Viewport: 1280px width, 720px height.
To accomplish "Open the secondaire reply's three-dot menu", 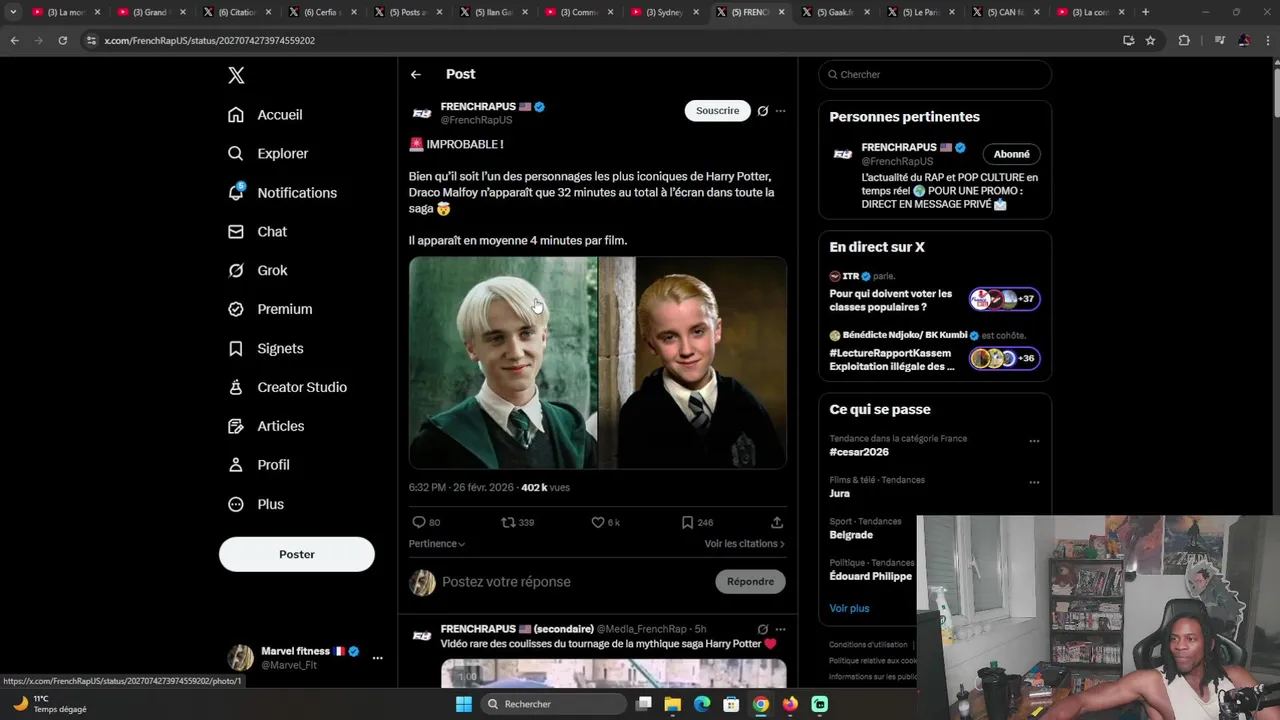I will pyautogui.click(x=781, y=630).
